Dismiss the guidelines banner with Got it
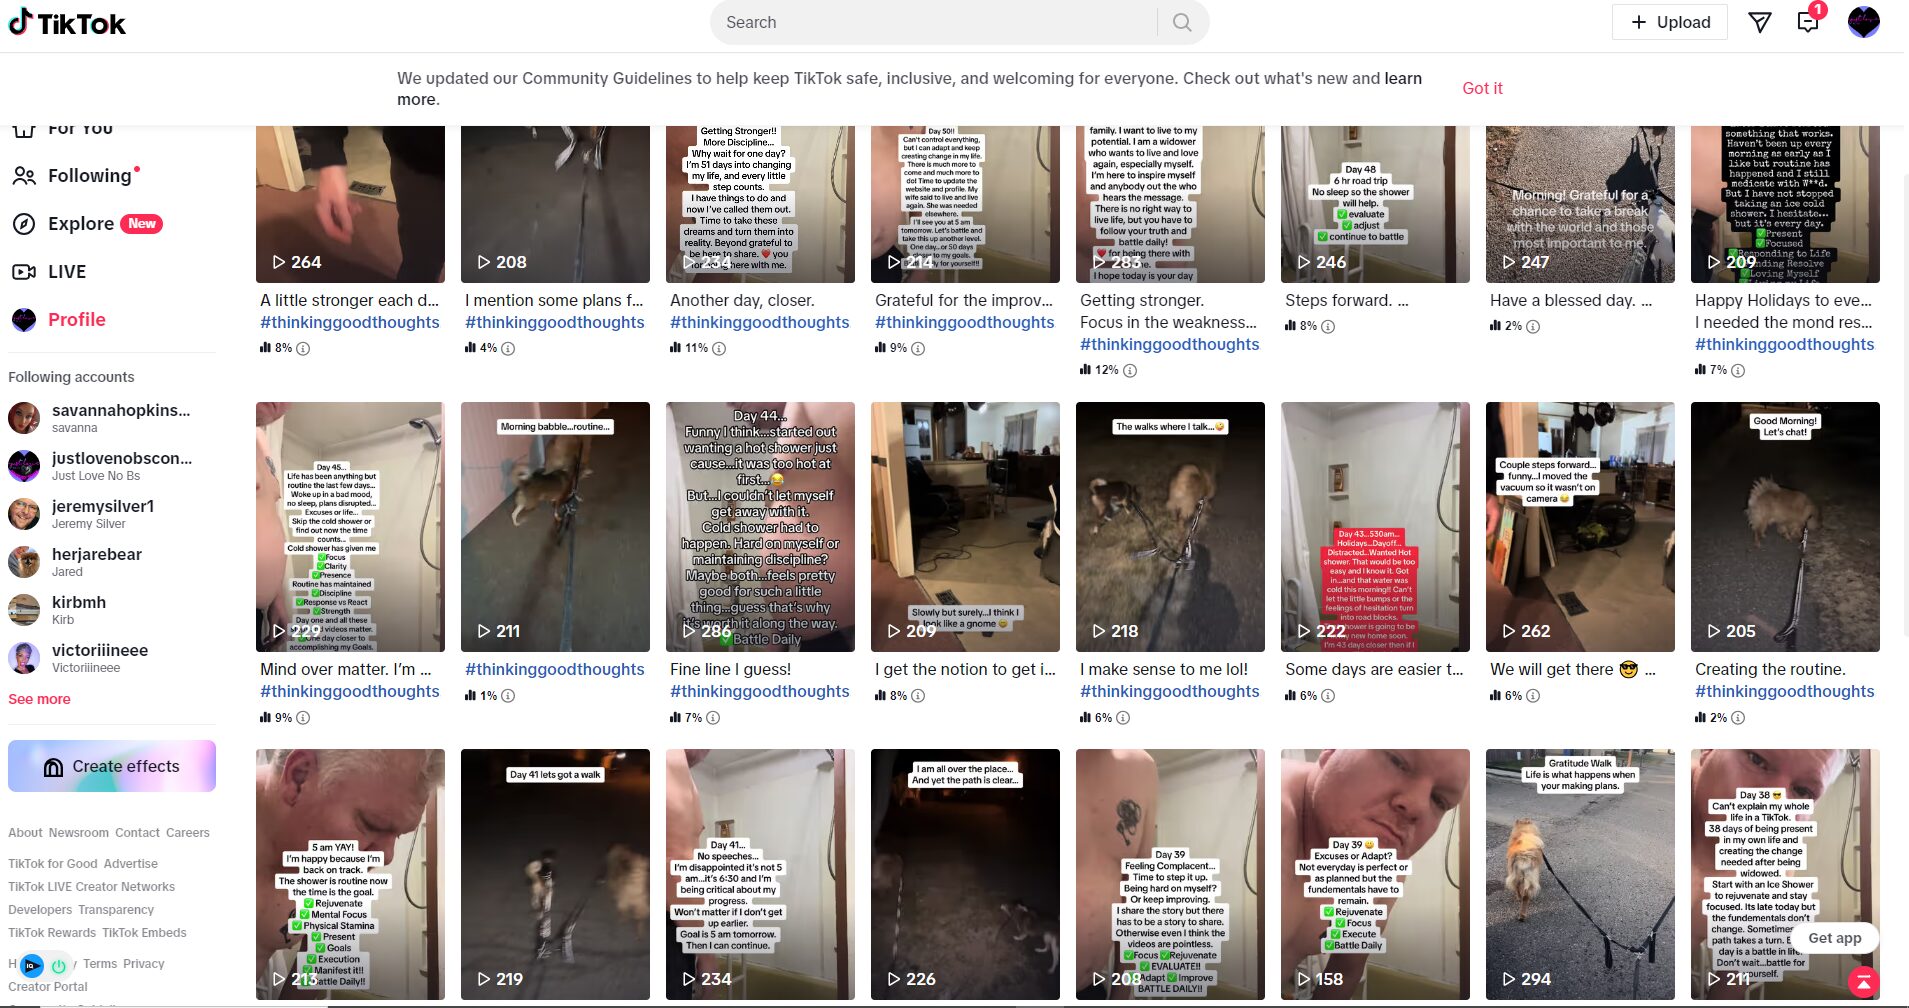Viewport: 1909px width, 1008px height. (1482, 88)
